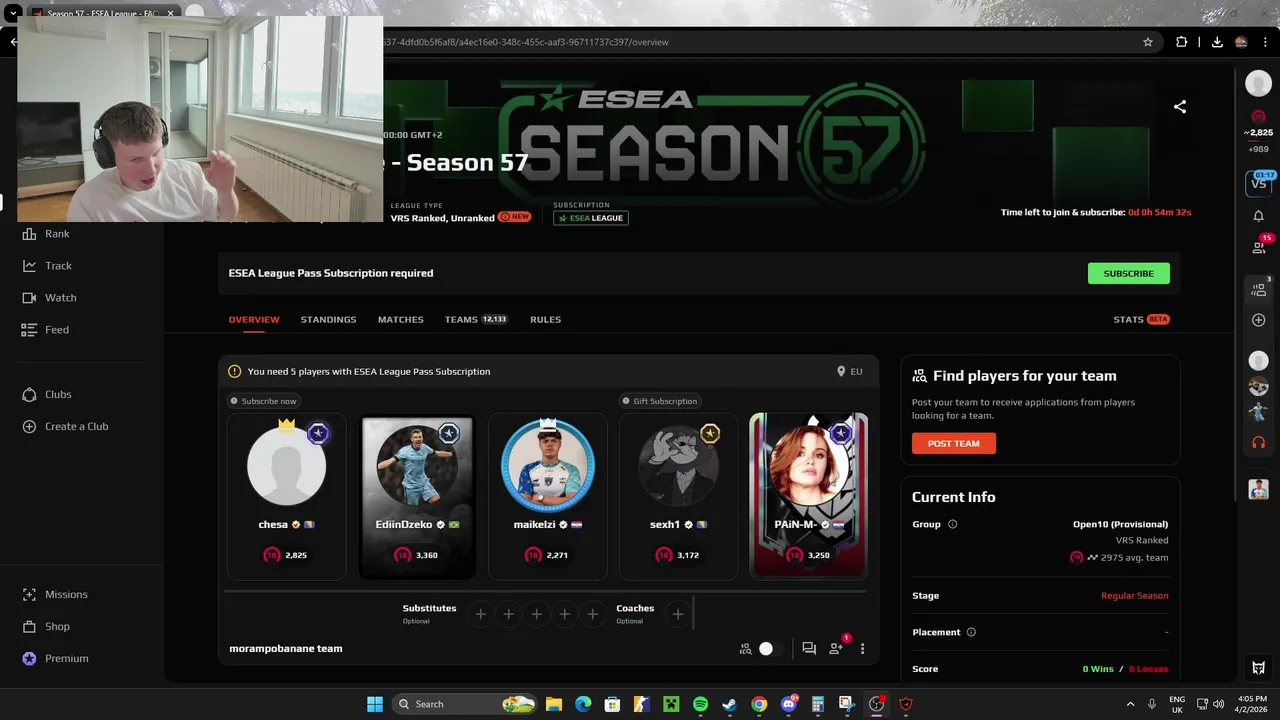Click the info icon next to Group

[x=952, y=524]
